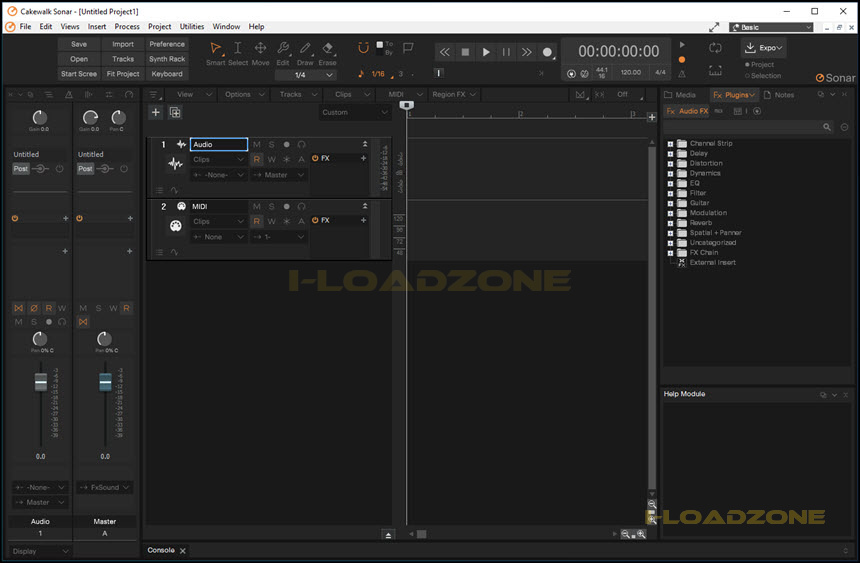
Task: Open the Audio track input -None- dropdown
Action: [x=218, y=174]
